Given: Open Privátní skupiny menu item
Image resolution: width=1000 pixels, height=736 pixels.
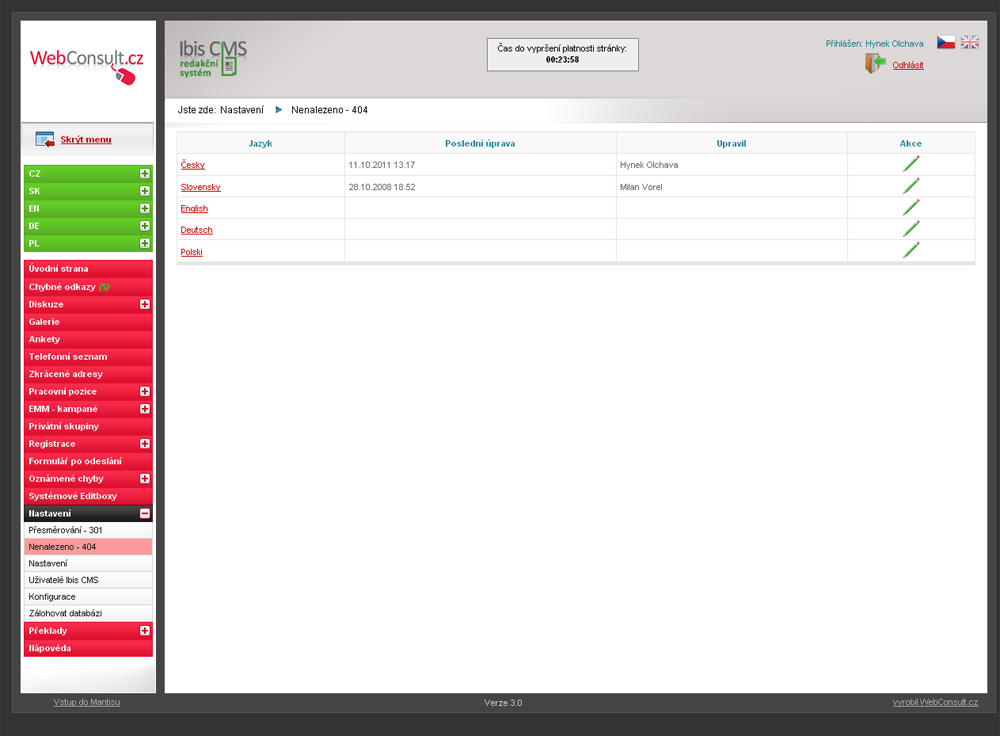Looking at the screenshot, I should (88, 427).
